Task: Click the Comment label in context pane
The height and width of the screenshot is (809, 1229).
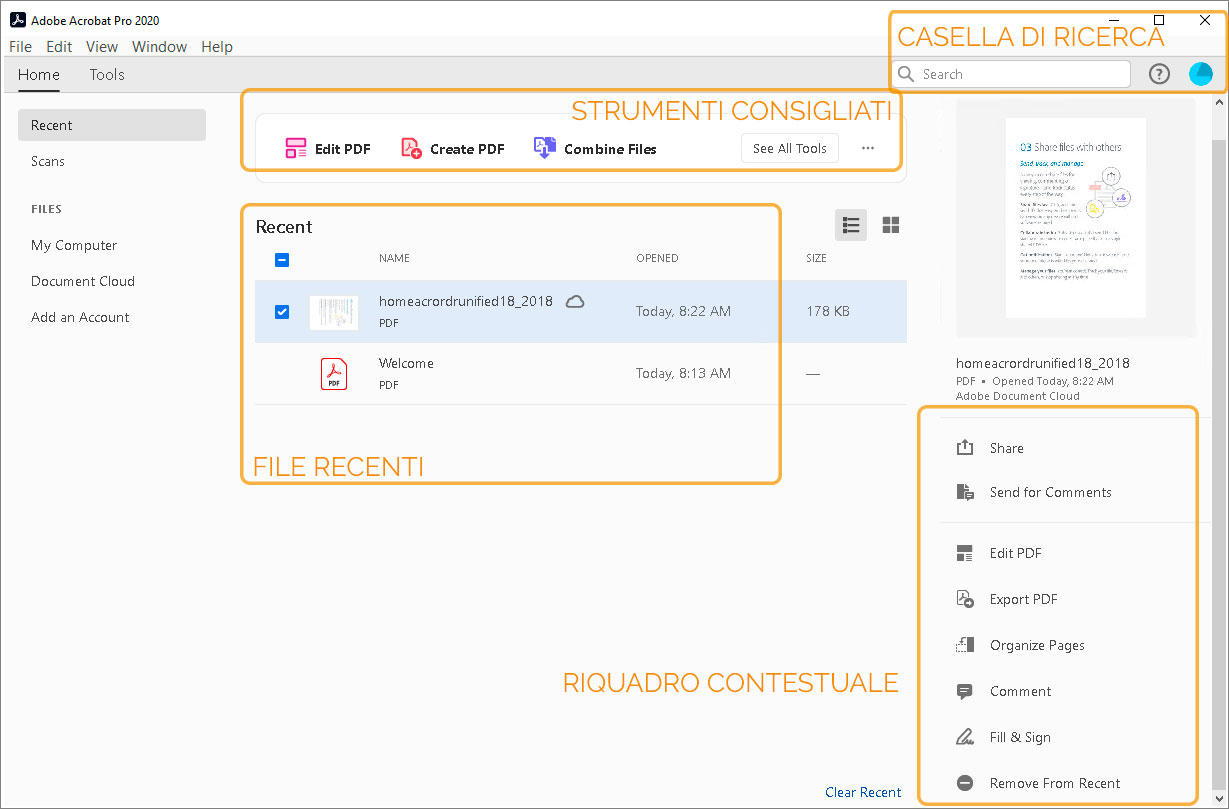Action: [x=1021, y=691]
